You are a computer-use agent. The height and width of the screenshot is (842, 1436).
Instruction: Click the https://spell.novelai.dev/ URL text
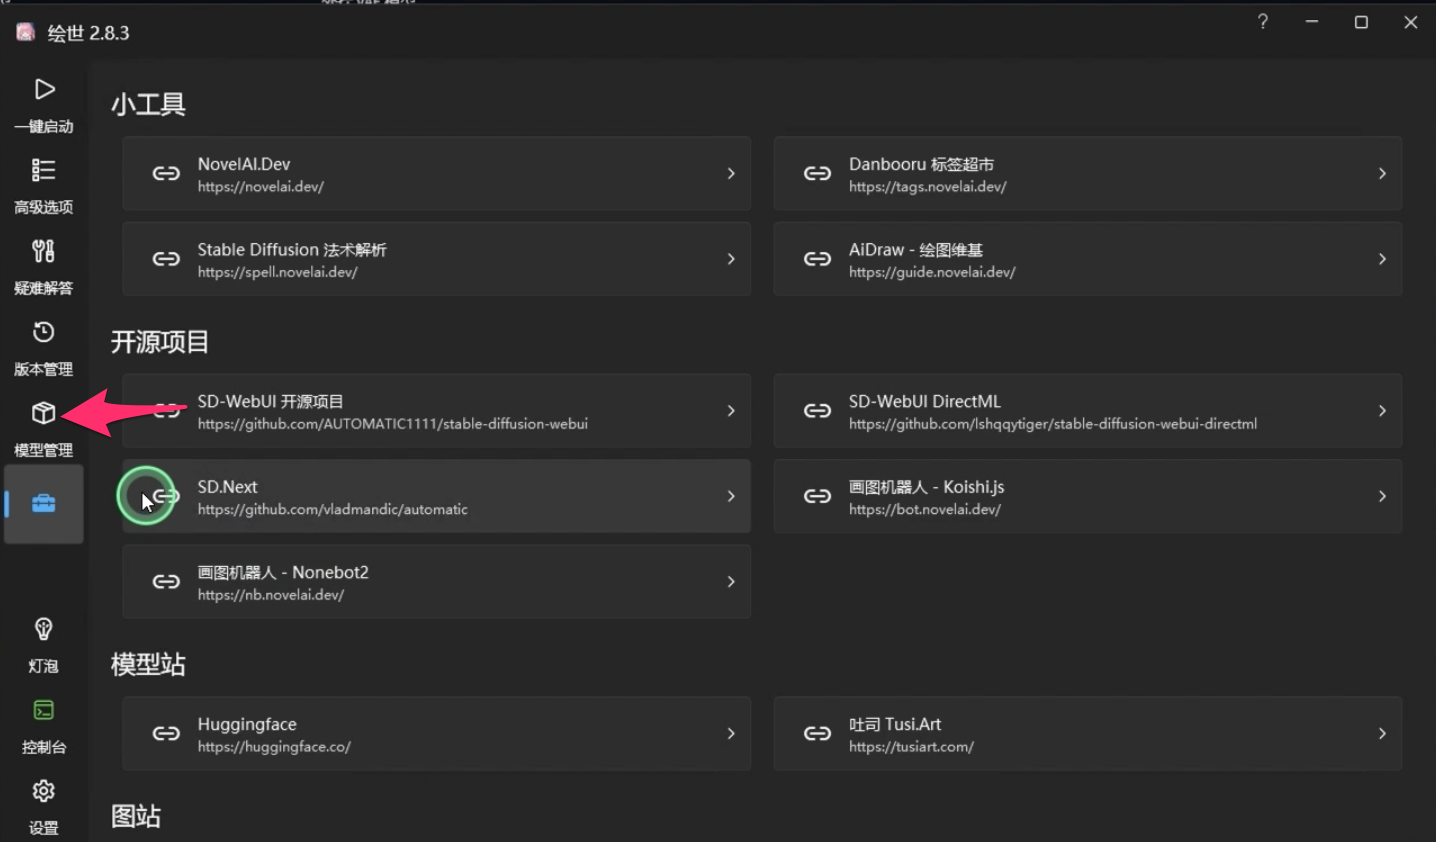[277, 272]
